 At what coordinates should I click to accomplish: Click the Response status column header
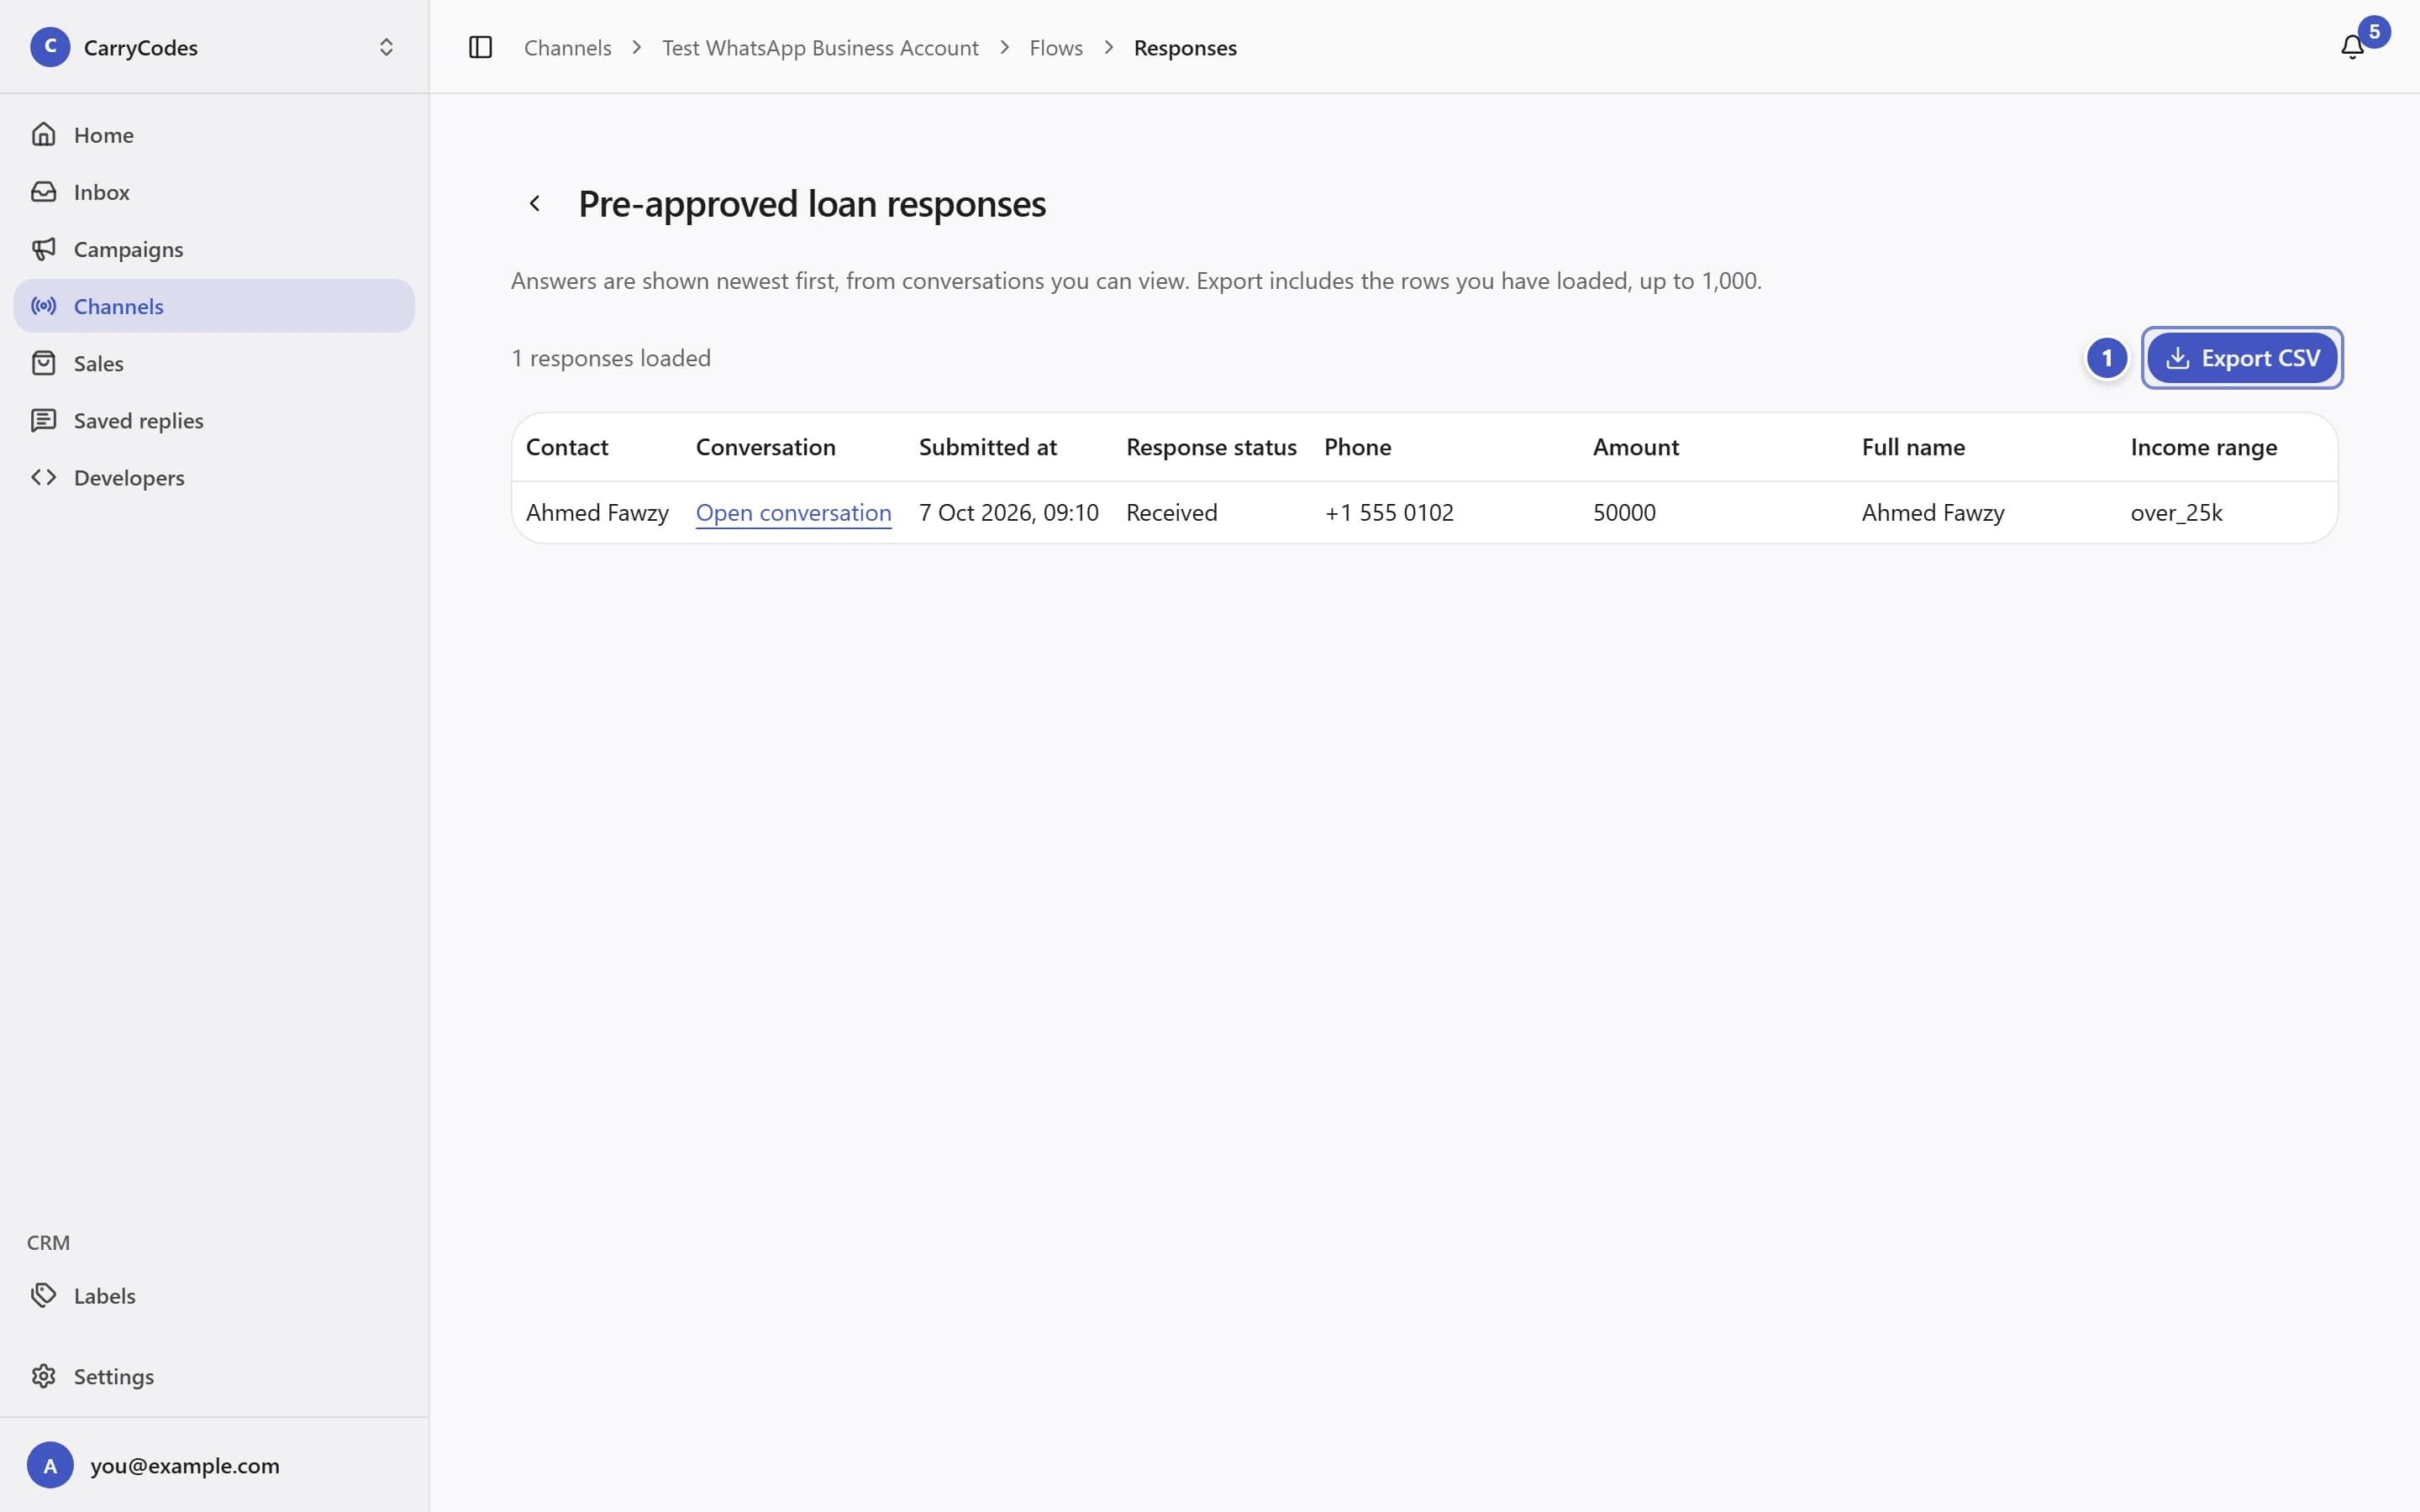click(1211, 447)
